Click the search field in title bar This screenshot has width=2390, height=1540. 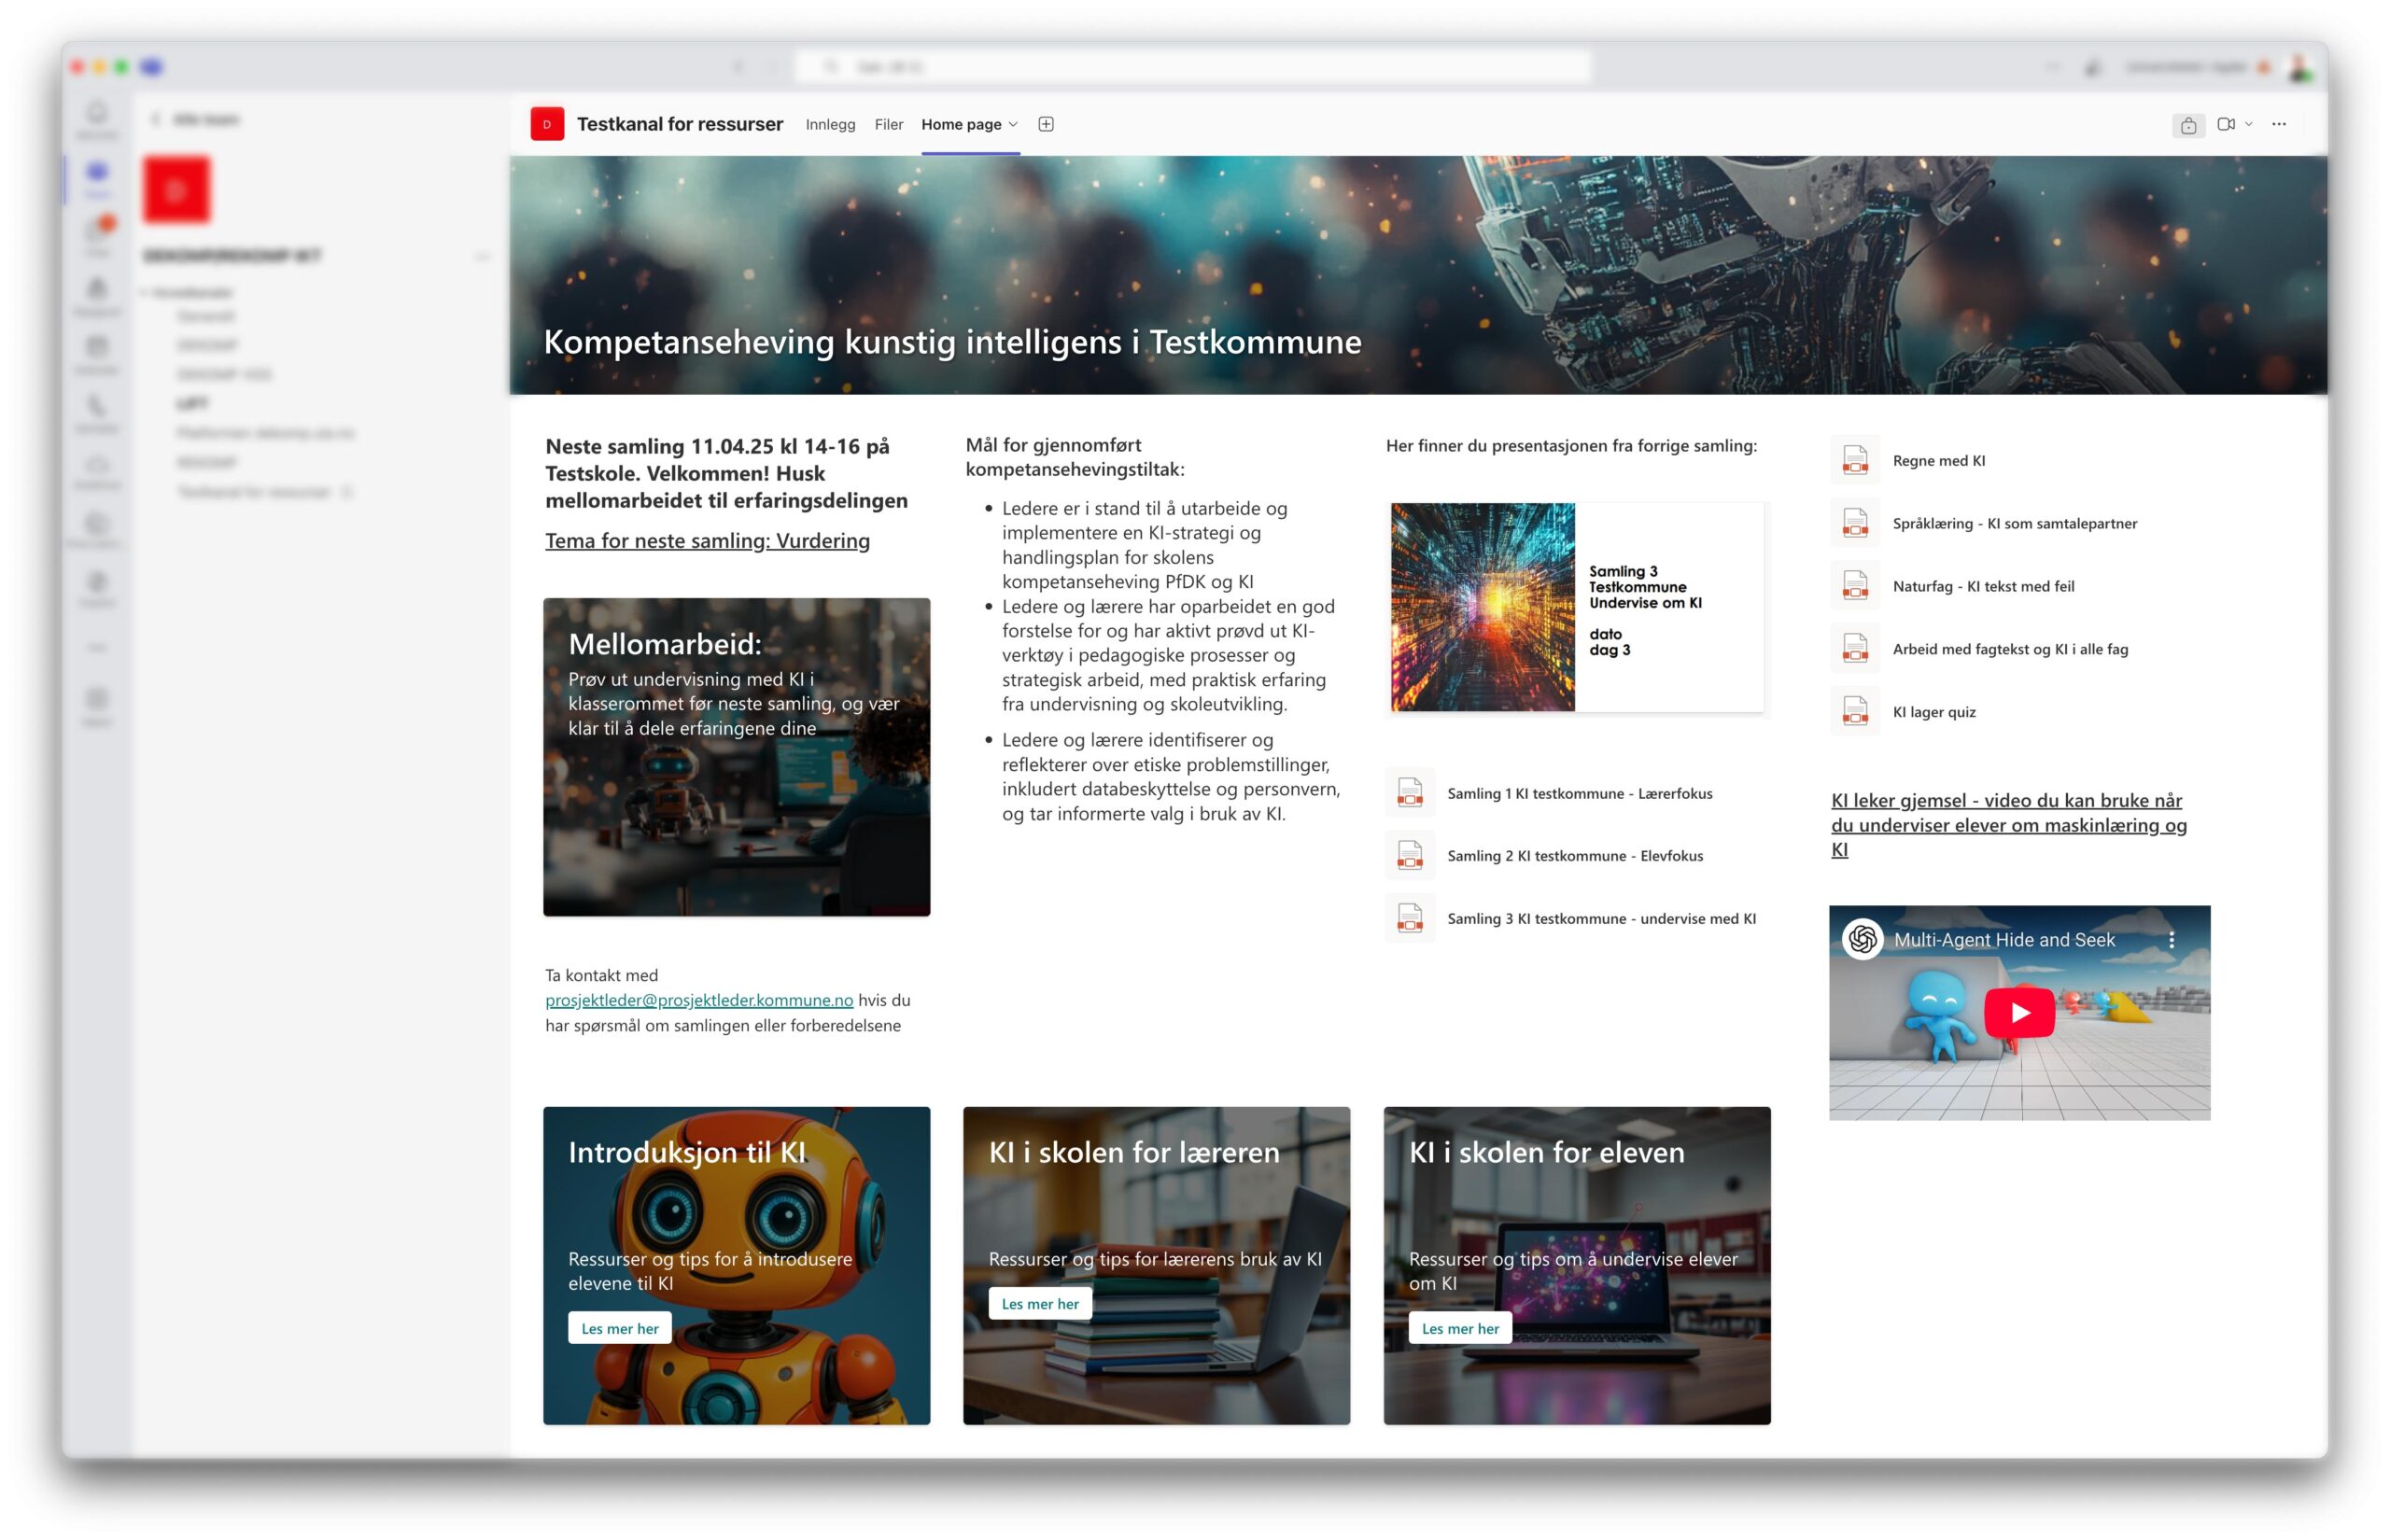coord(1192,67)
